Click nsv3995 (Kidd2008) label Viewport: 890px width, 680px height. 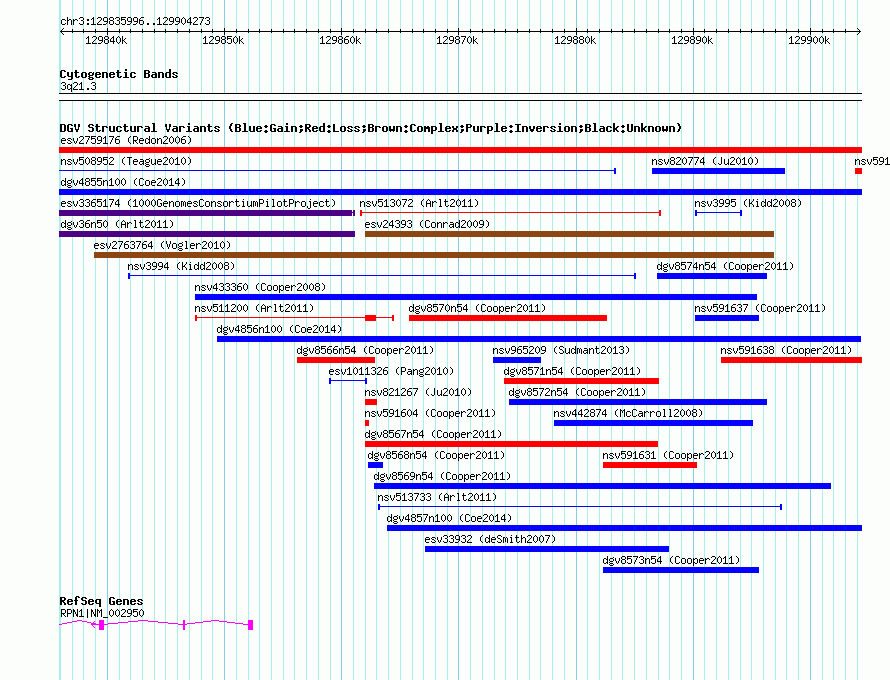748,203
